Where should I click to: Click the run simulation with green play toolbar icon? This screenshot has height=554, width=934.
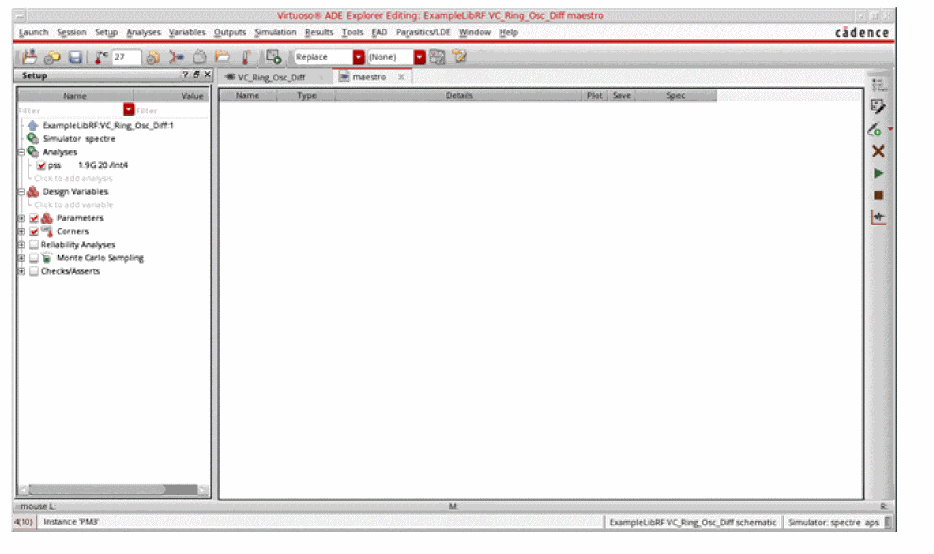coord(273,57)
